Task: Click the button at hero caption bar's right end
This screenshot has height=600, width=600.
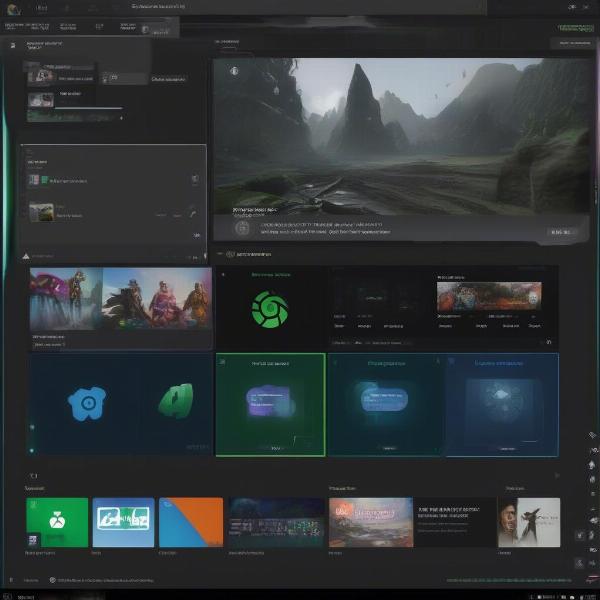Action: click(x=561, y=232)
